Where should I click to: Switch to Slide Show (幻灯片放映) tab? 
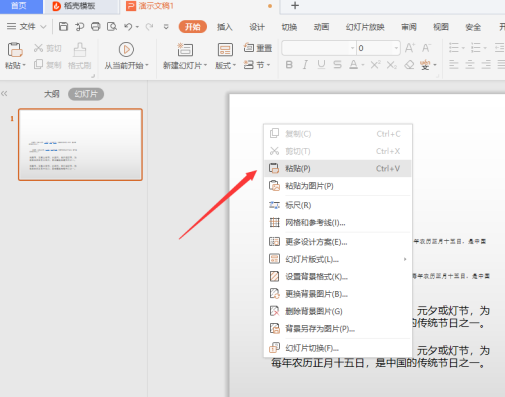365,27
